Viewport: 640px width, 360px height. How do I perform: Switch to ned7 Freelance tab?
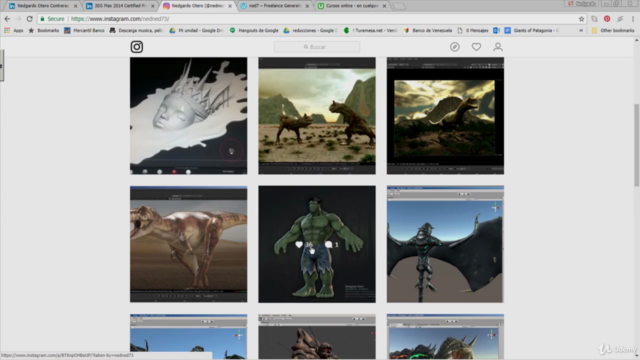point(274,6)
